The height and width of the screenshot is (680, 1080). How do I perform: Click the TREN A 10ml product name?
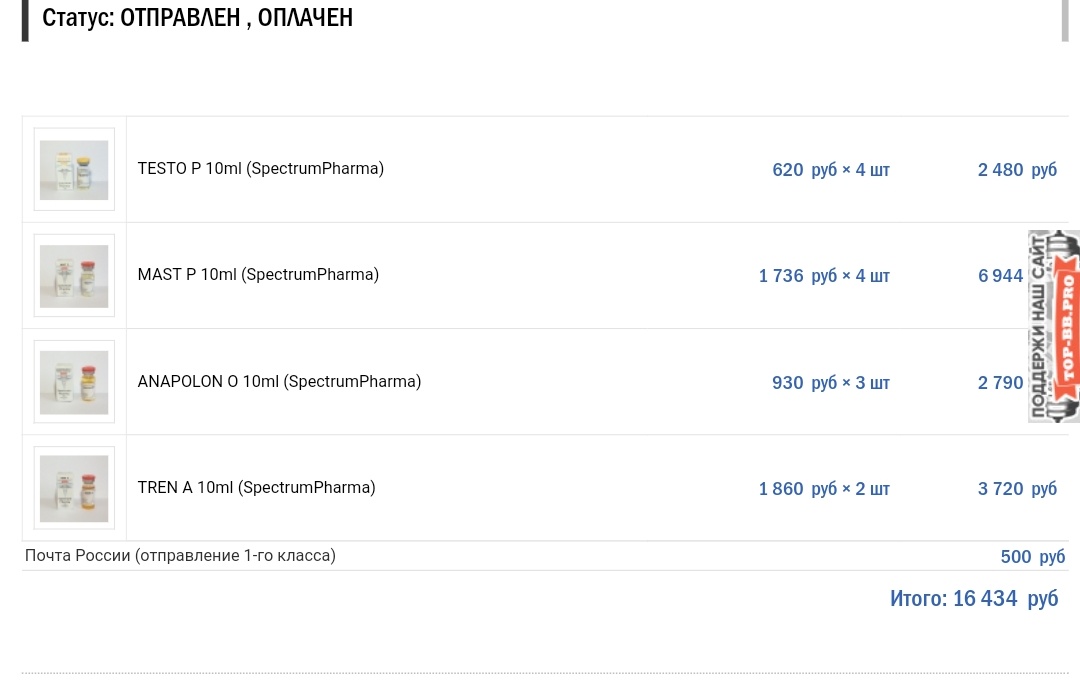click(x=256, y=488)
